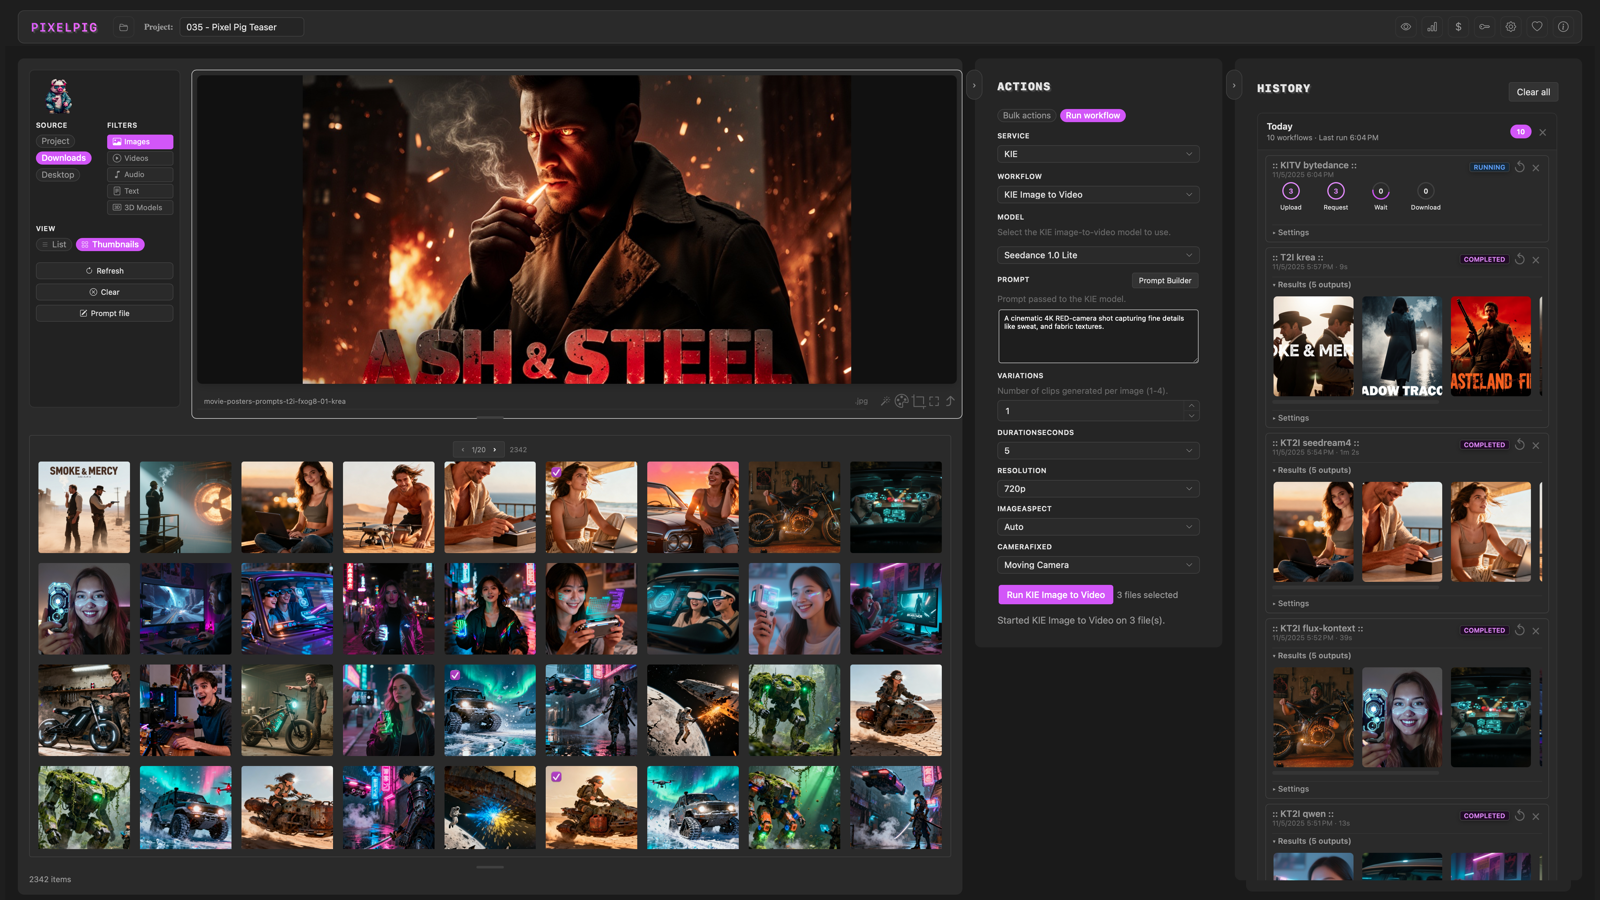This screenshot has width=1600, height=900.
Task: Select the magic wand tool under the preview
Action: [884, 401]
